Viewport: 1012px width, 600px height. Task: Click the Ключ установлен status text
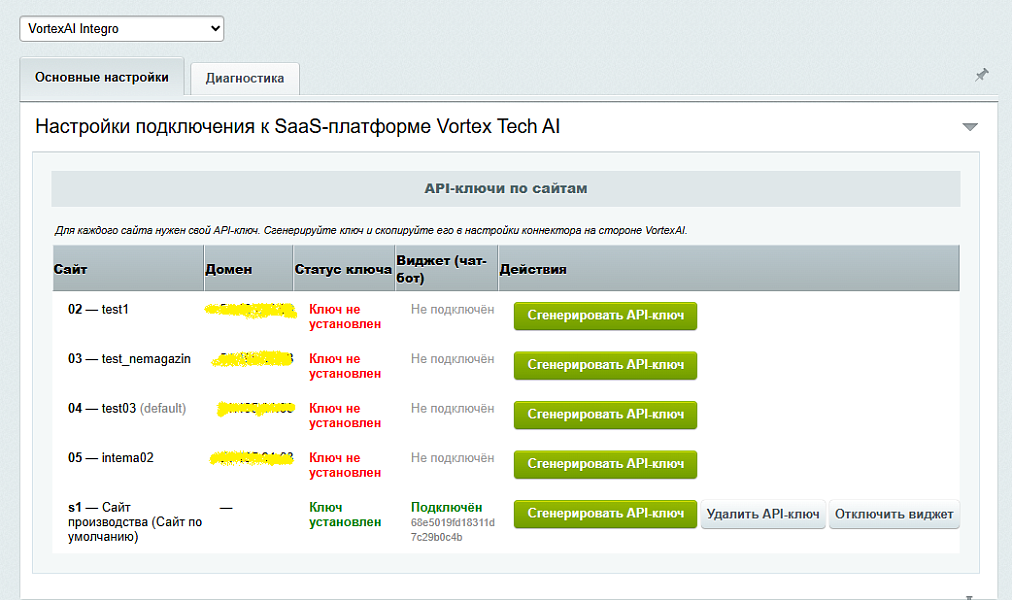(345, 515)
